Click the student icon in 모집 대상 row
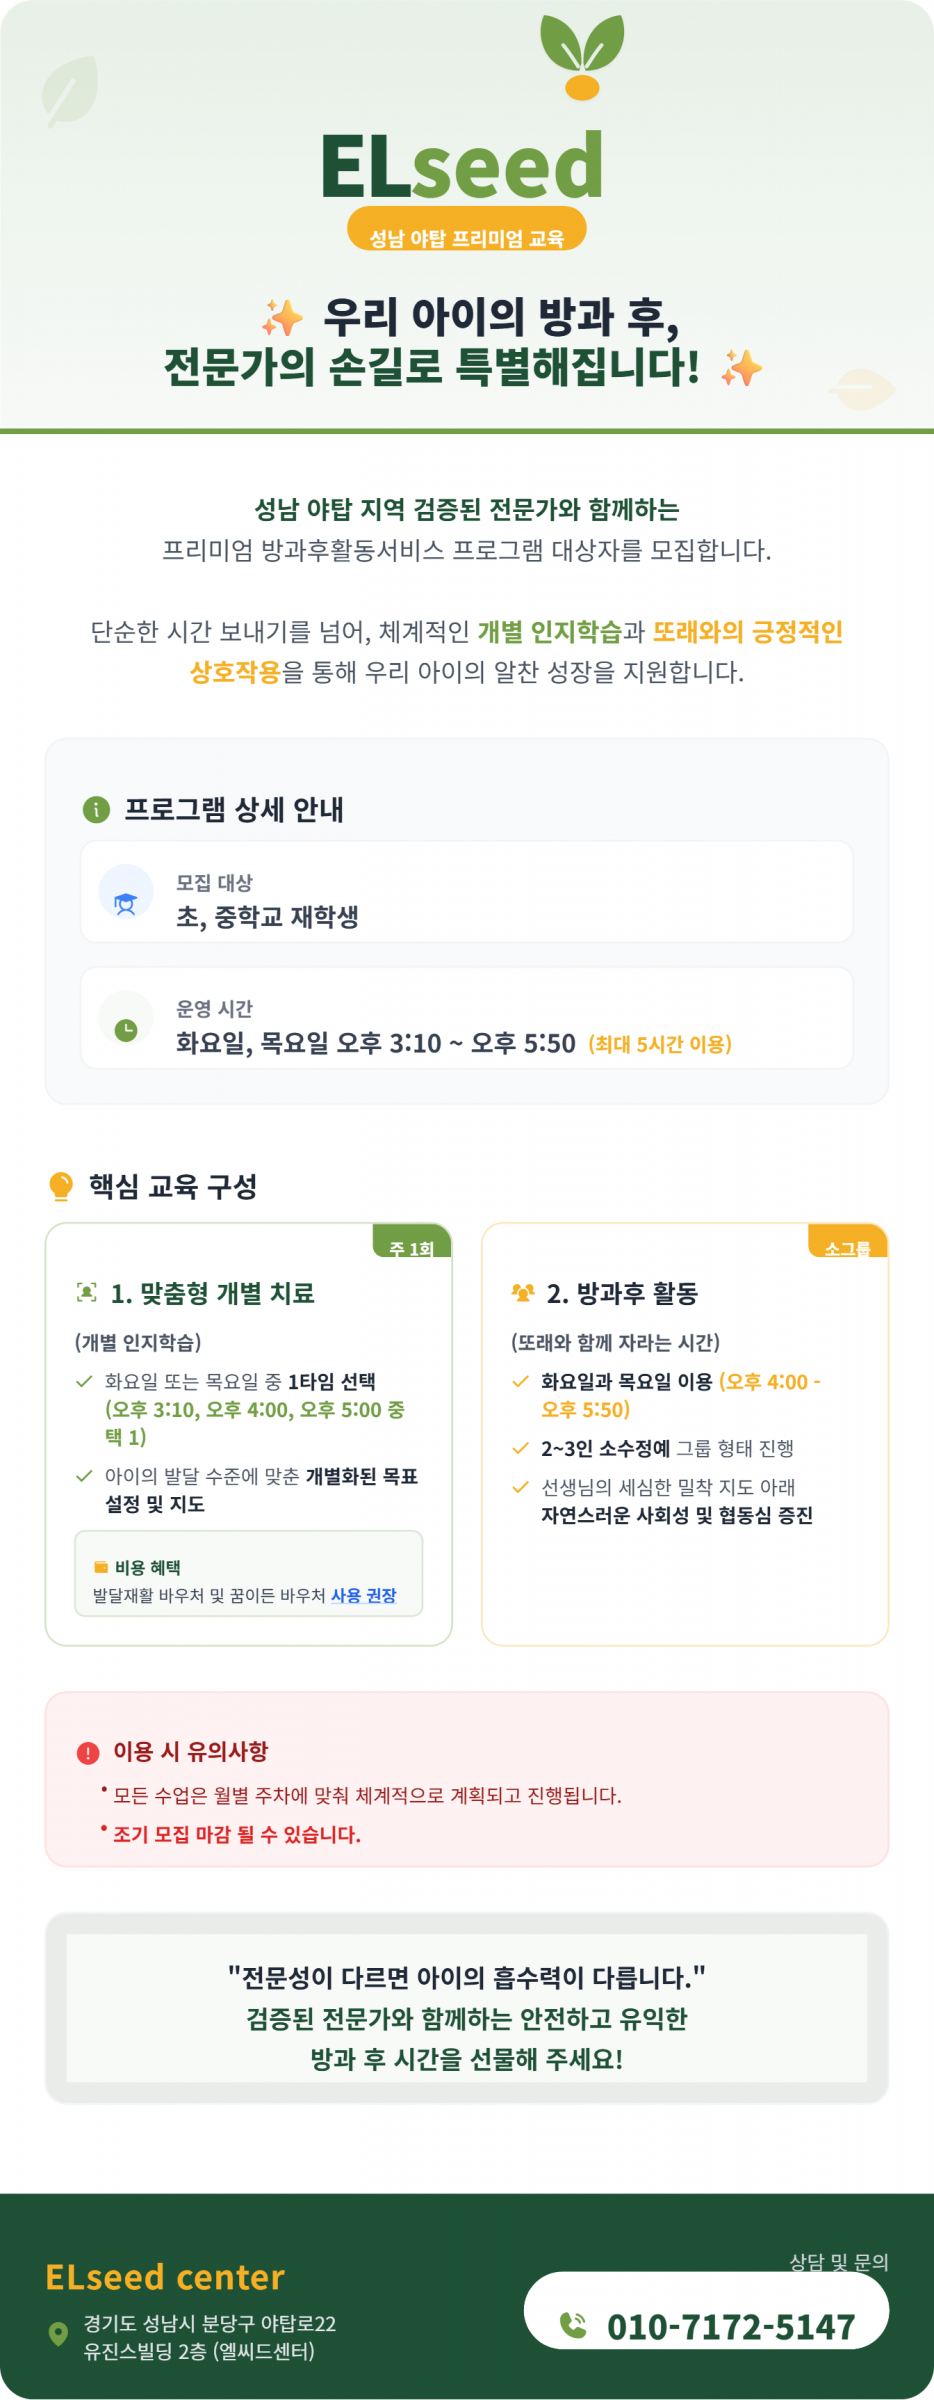 click(x=126, y=903)
